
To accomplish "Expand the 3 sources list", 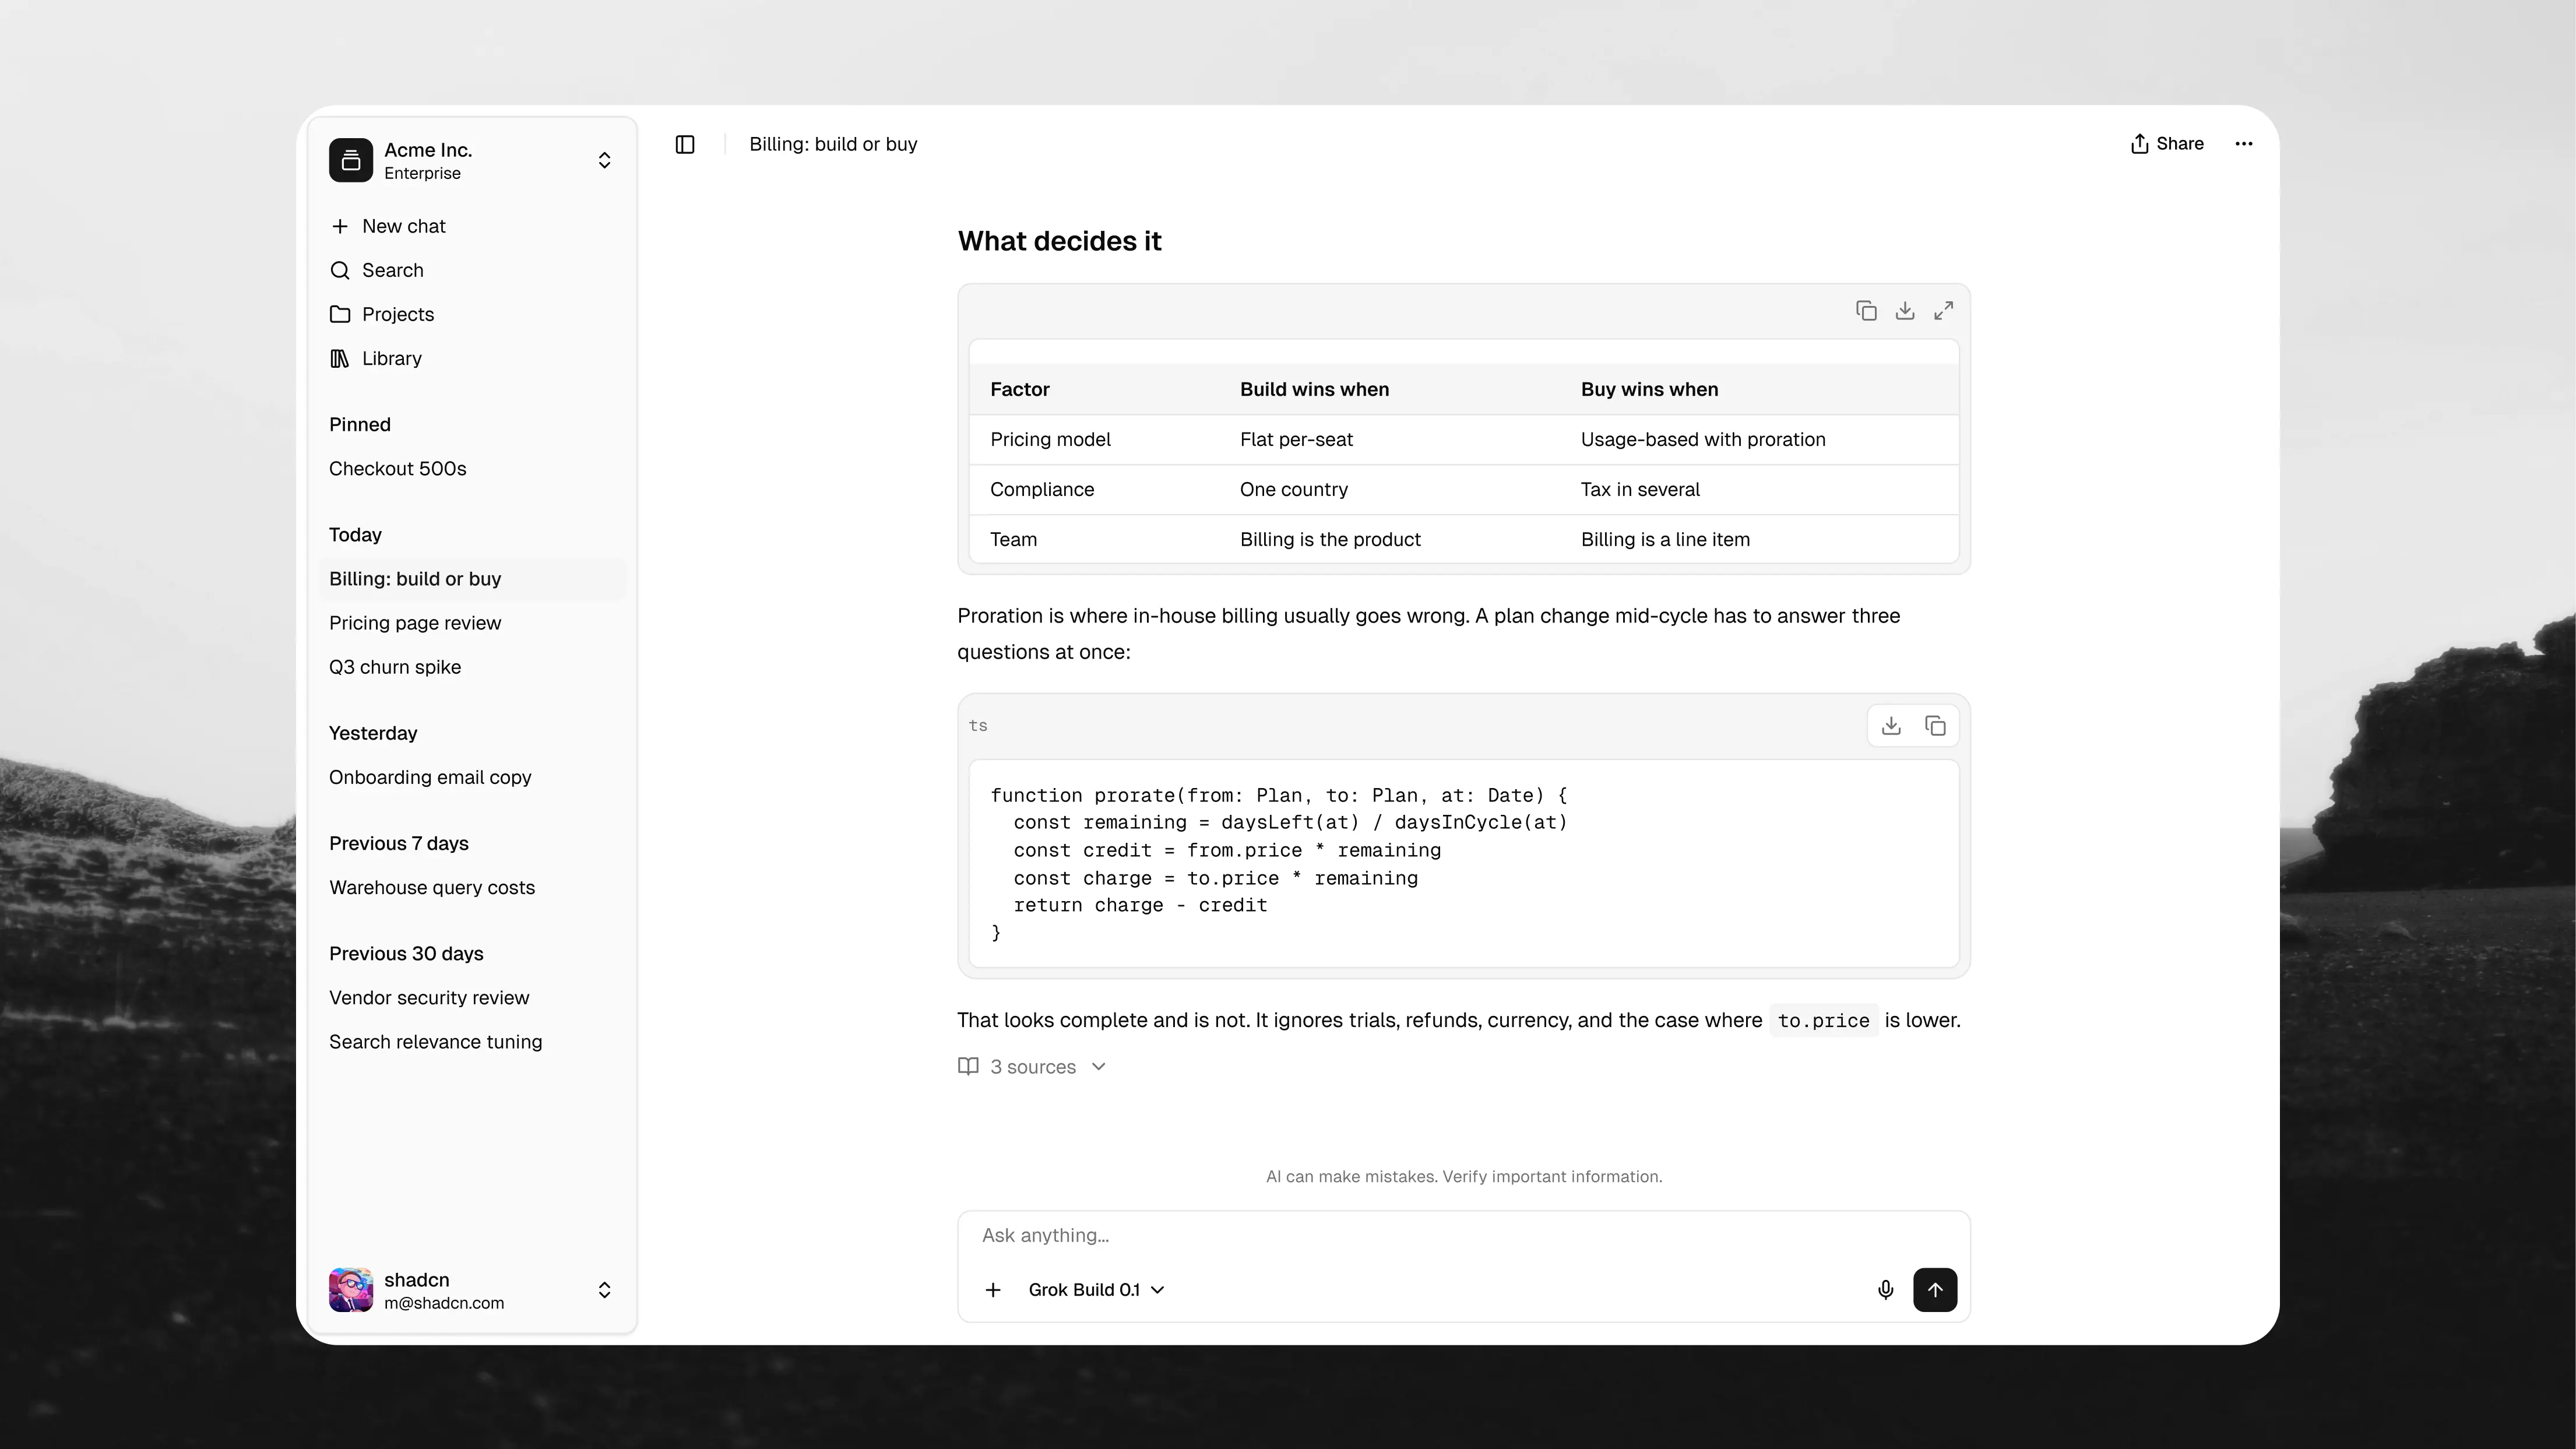I will [x=1032, y=1067].
